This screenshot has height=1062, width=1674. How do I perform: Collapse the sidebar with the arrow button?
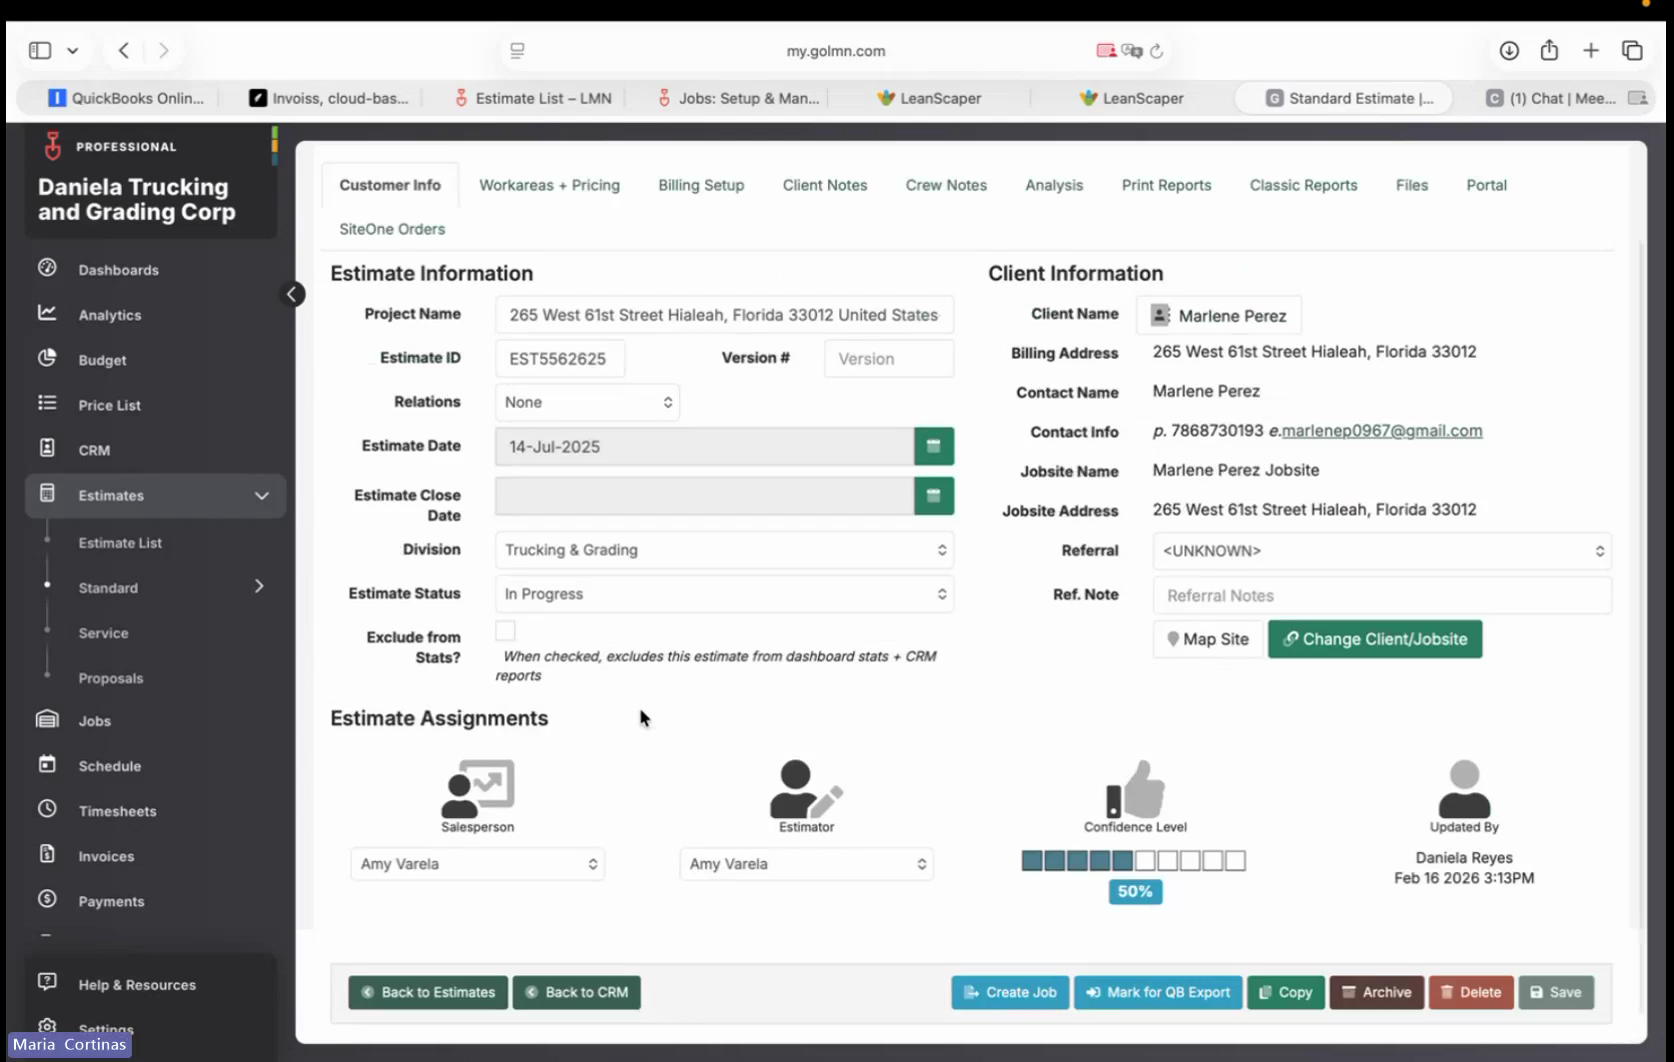point(292,294)
